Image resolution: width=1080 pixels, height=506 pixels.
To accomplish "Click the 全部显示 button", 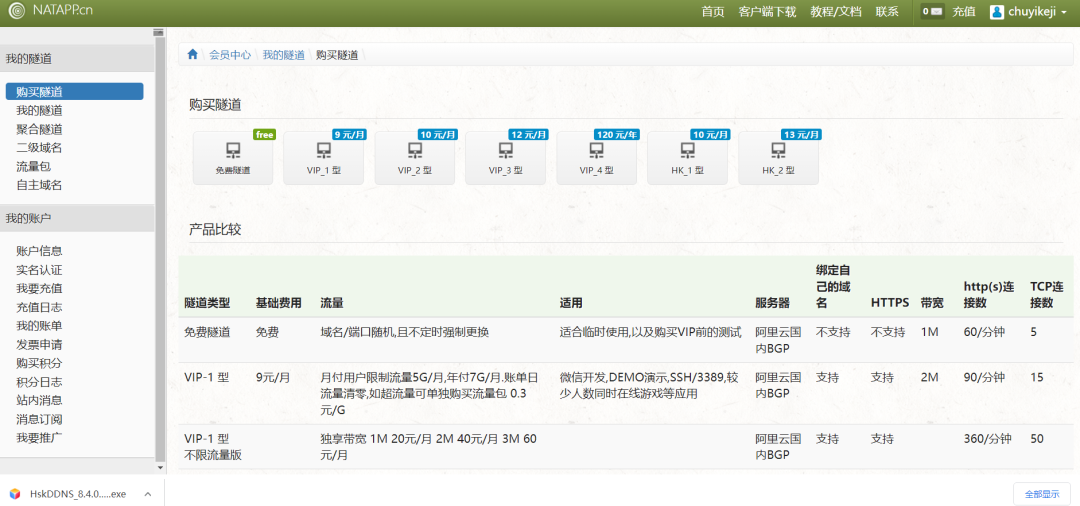I will [1040, 494].
